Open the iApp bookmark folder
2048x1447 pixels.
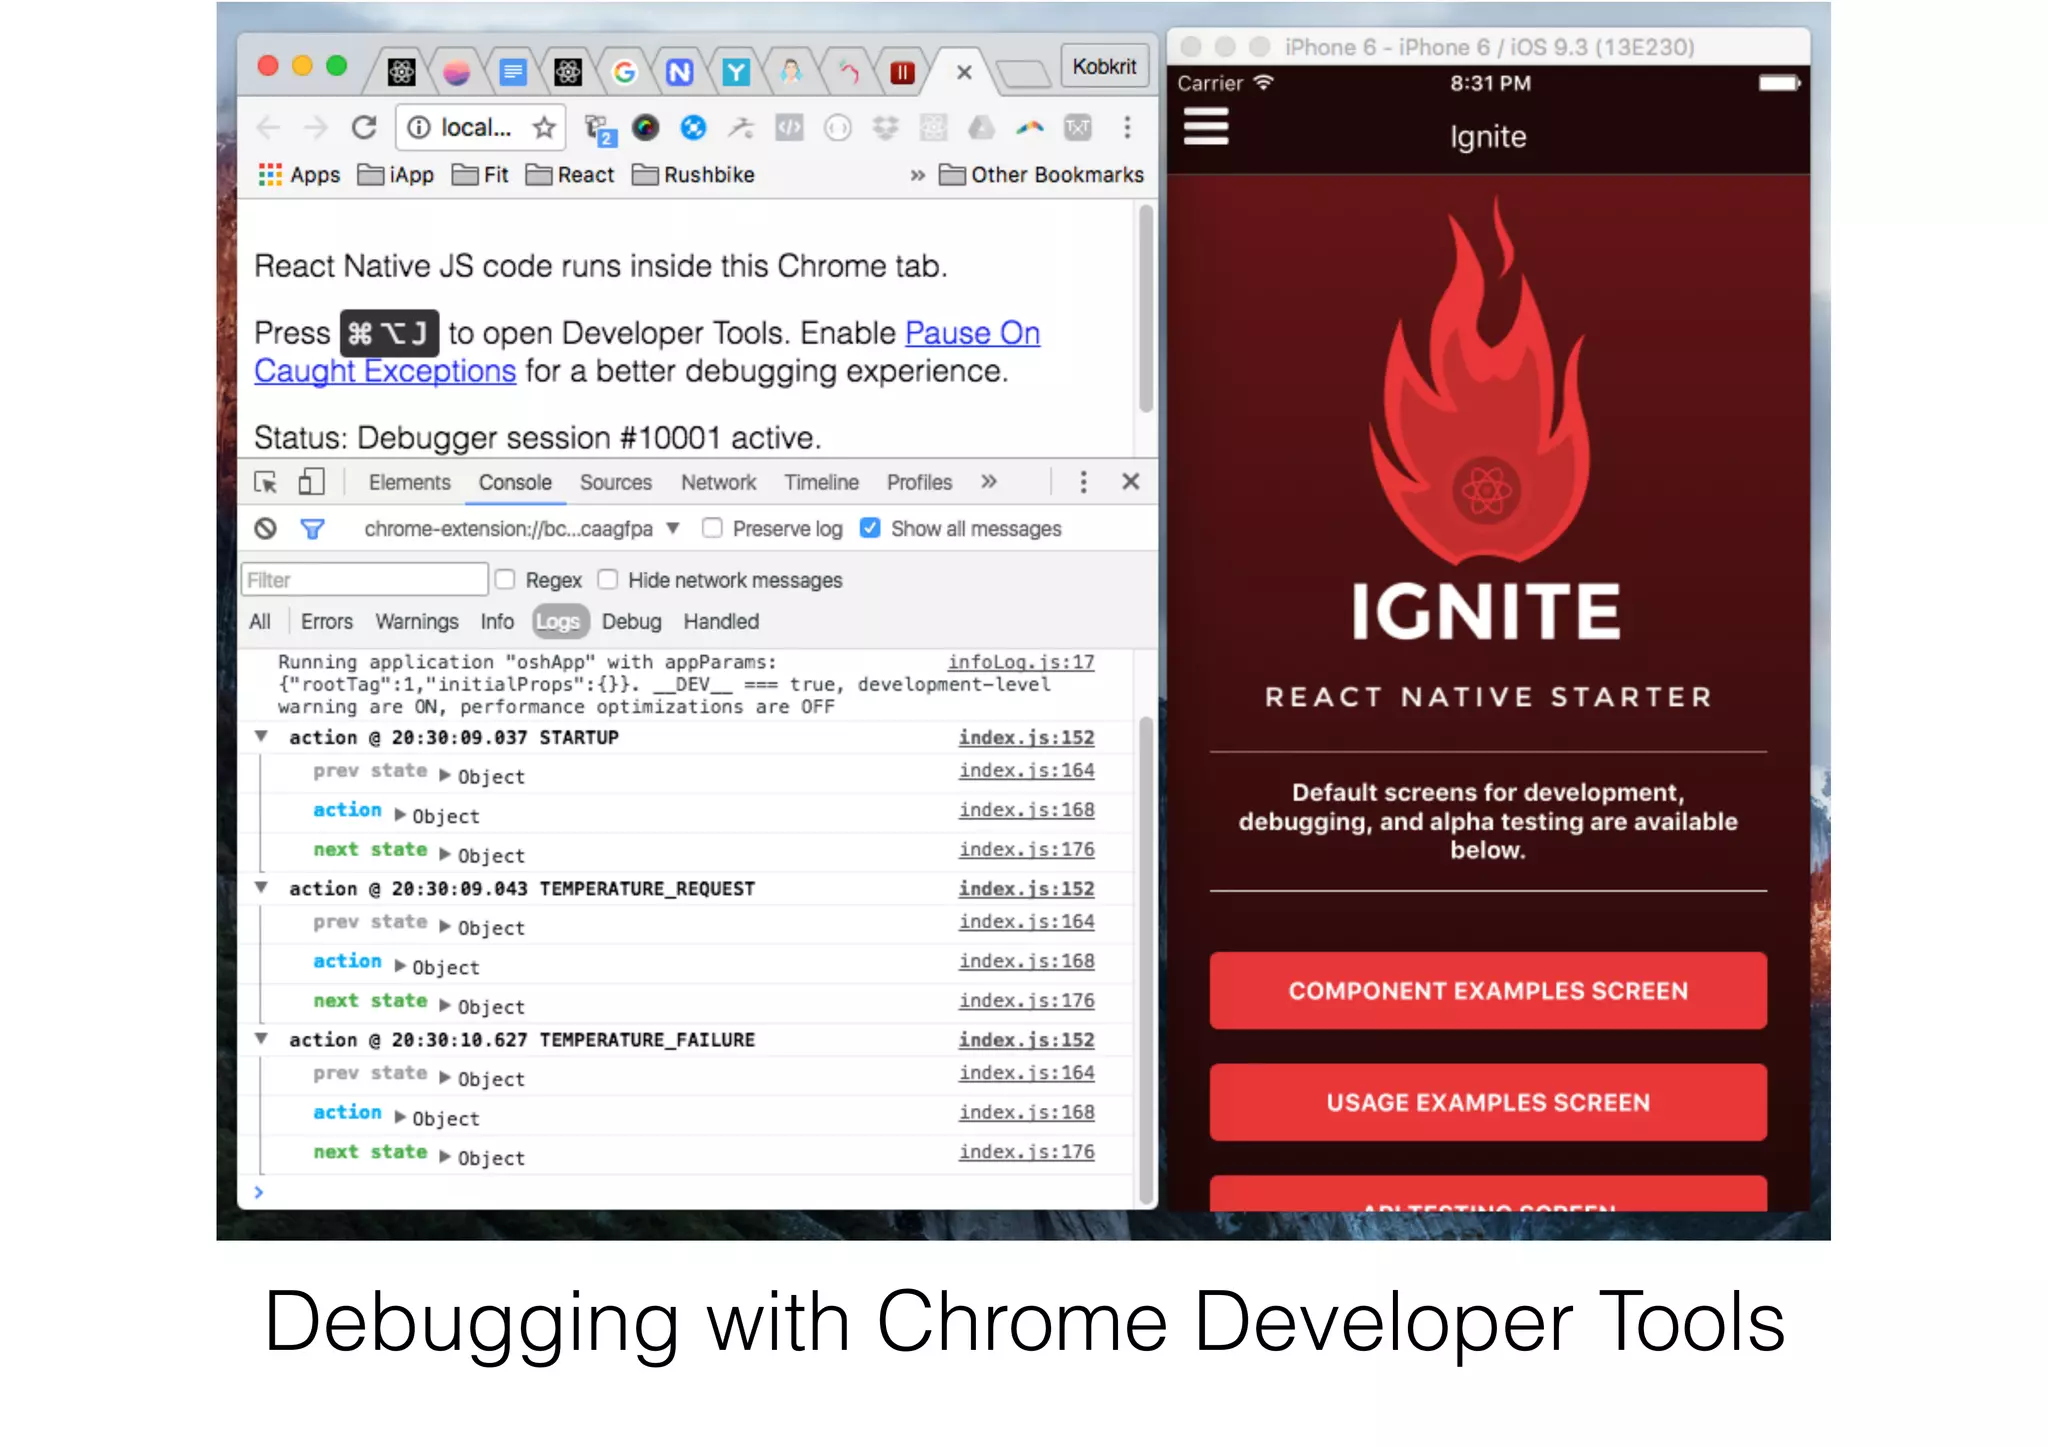tap(396, 175)
